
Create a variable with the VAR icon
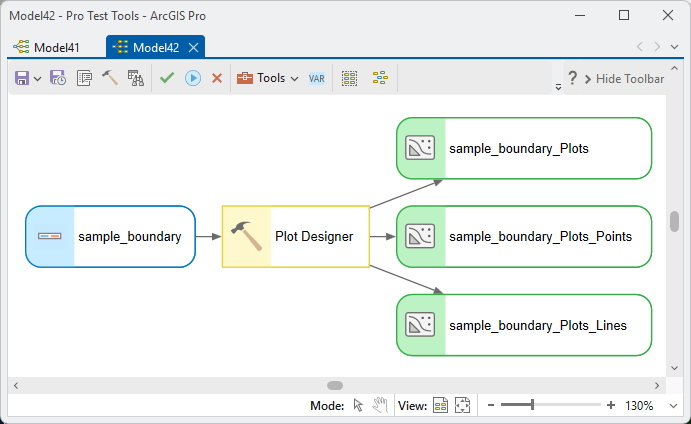click(x=316, y=78)
